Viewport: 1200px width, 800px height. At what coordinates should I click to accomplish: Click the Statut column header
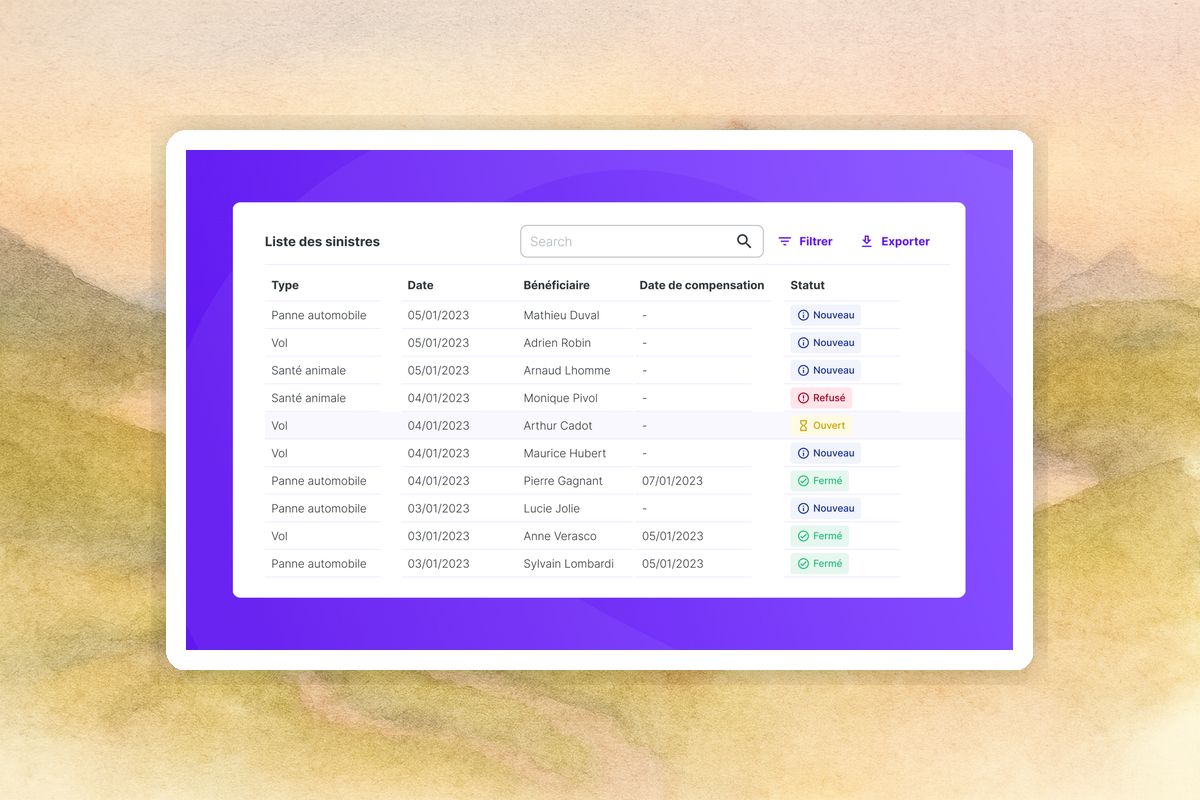pyautogui.click(x=807, y=285)
